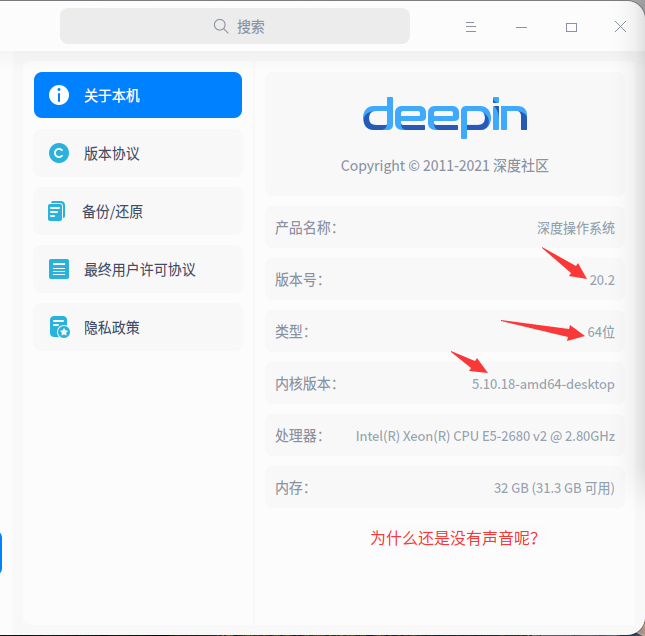Click the 32 GB memory value
Screen dimensions: 645x636
pyautogui.click(x=554, y=488)
